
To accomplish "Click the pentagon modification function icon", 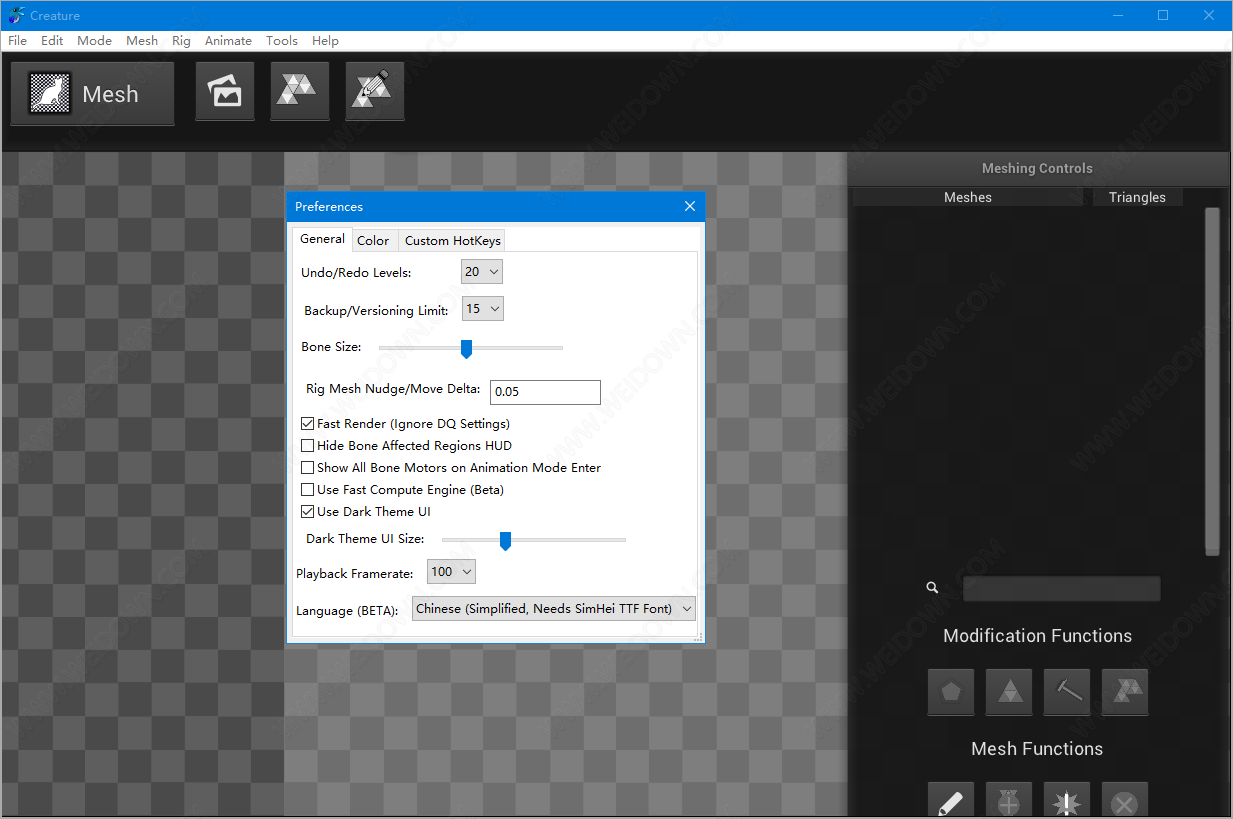I will pyautogui.click(x=951, y=692).
